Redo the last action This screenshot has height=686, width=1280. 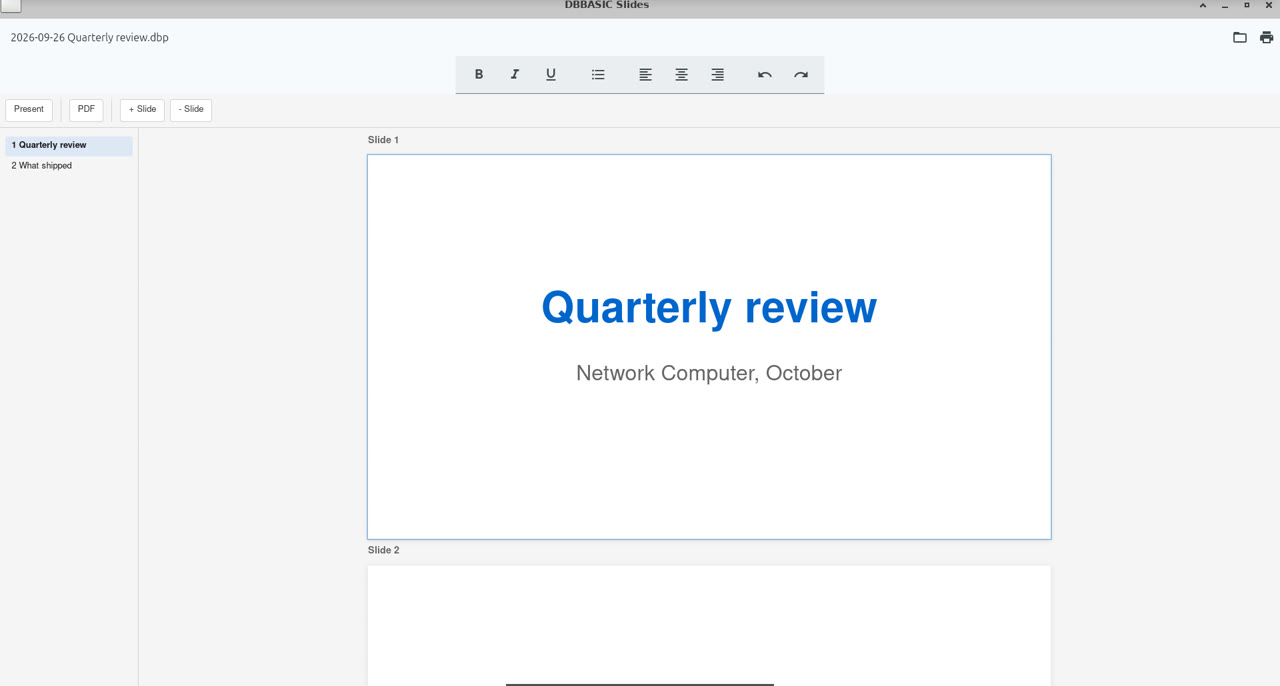pyautogui.click(x=801, y=74)
